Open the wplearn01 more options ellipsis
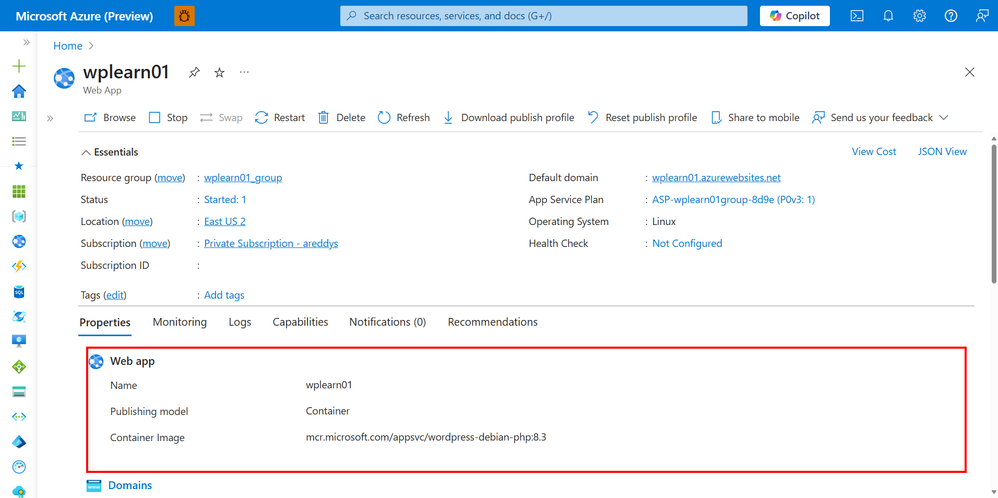Image resolution: width=998 pixels, height=498 pixels. pyautogui.click(x=244, y=73)
